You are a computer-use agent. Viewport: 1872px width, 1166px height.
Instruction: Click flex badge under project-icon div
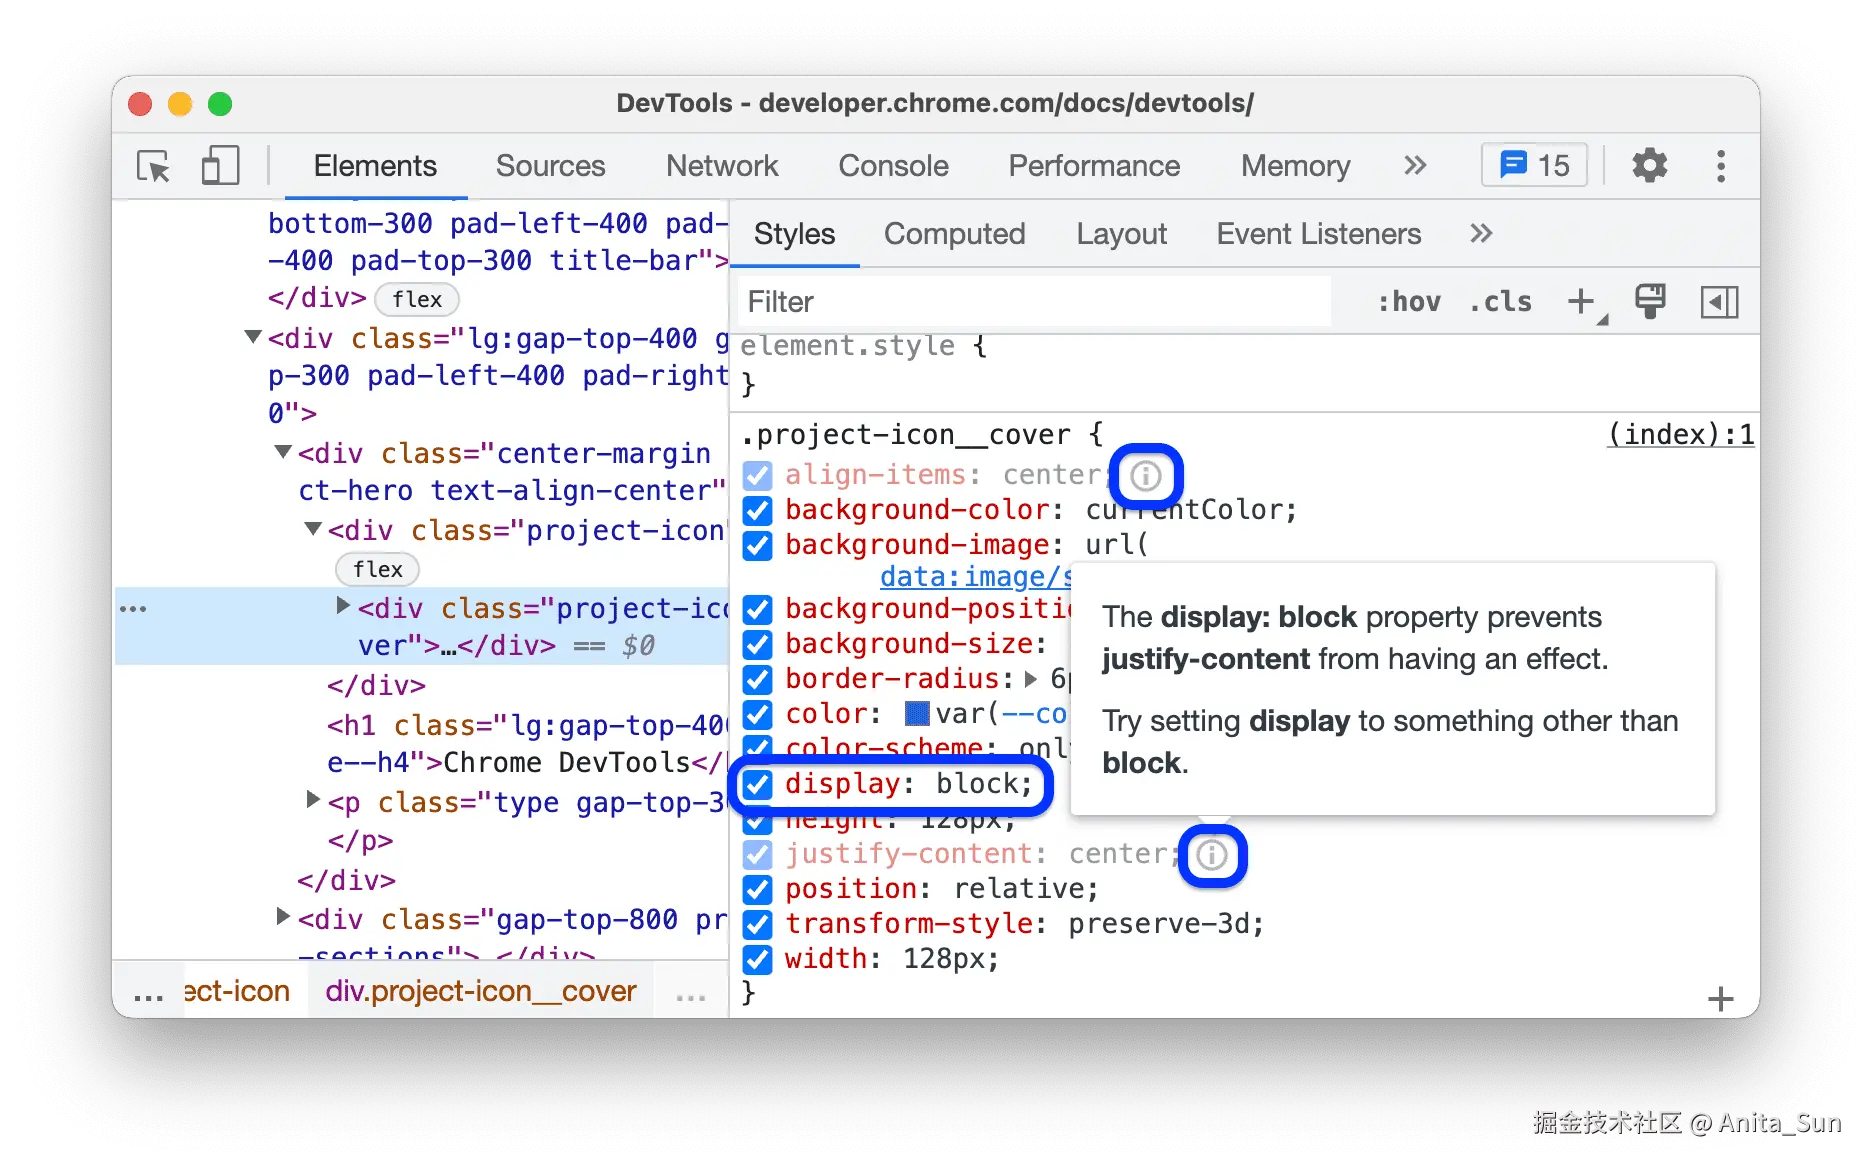coord(377,569)
